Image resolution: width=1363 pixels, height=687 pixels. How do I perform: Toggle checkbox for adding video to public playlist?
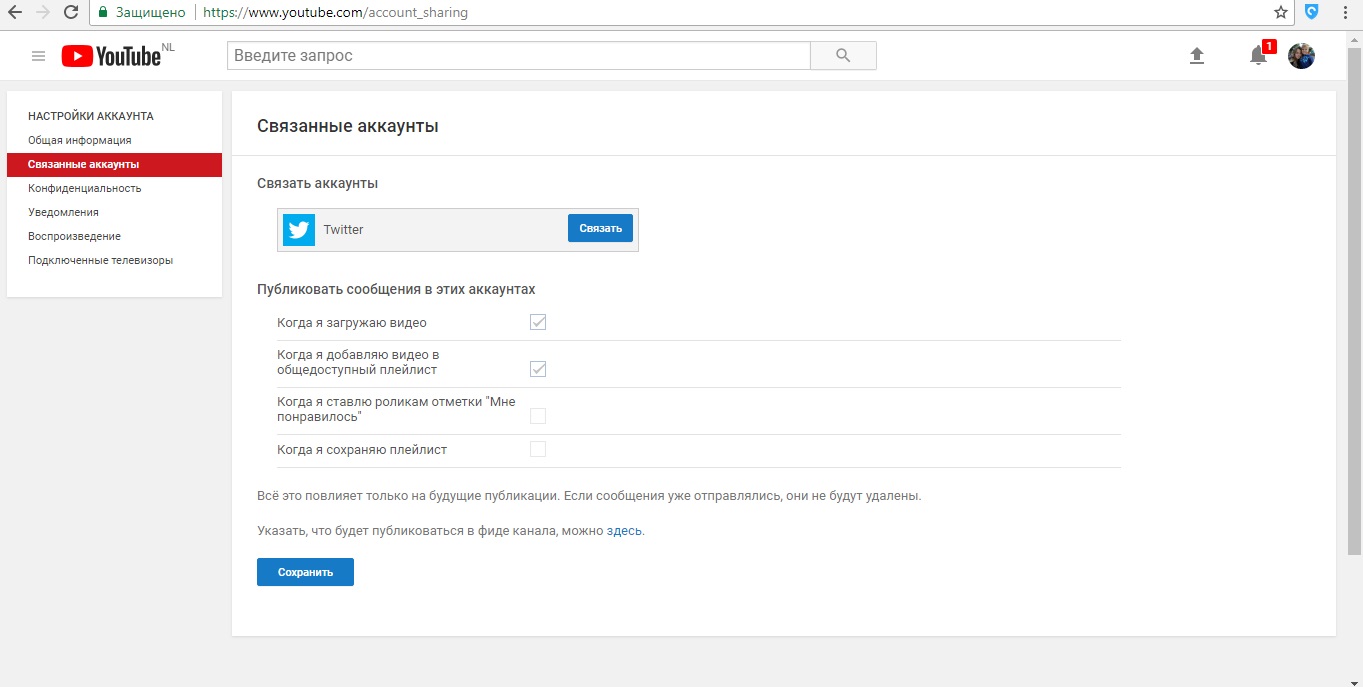pyautogui.click(x=538, y=369)
